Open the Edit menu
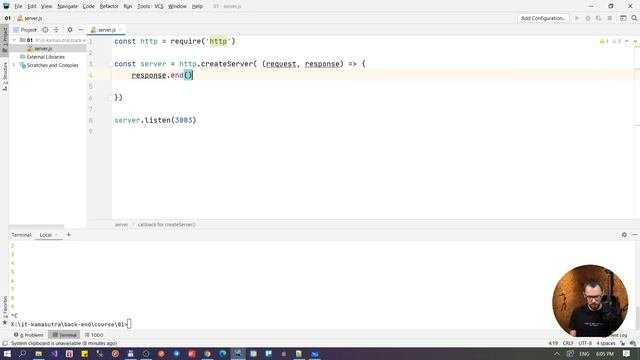640x360 pixels. [32, 7]
